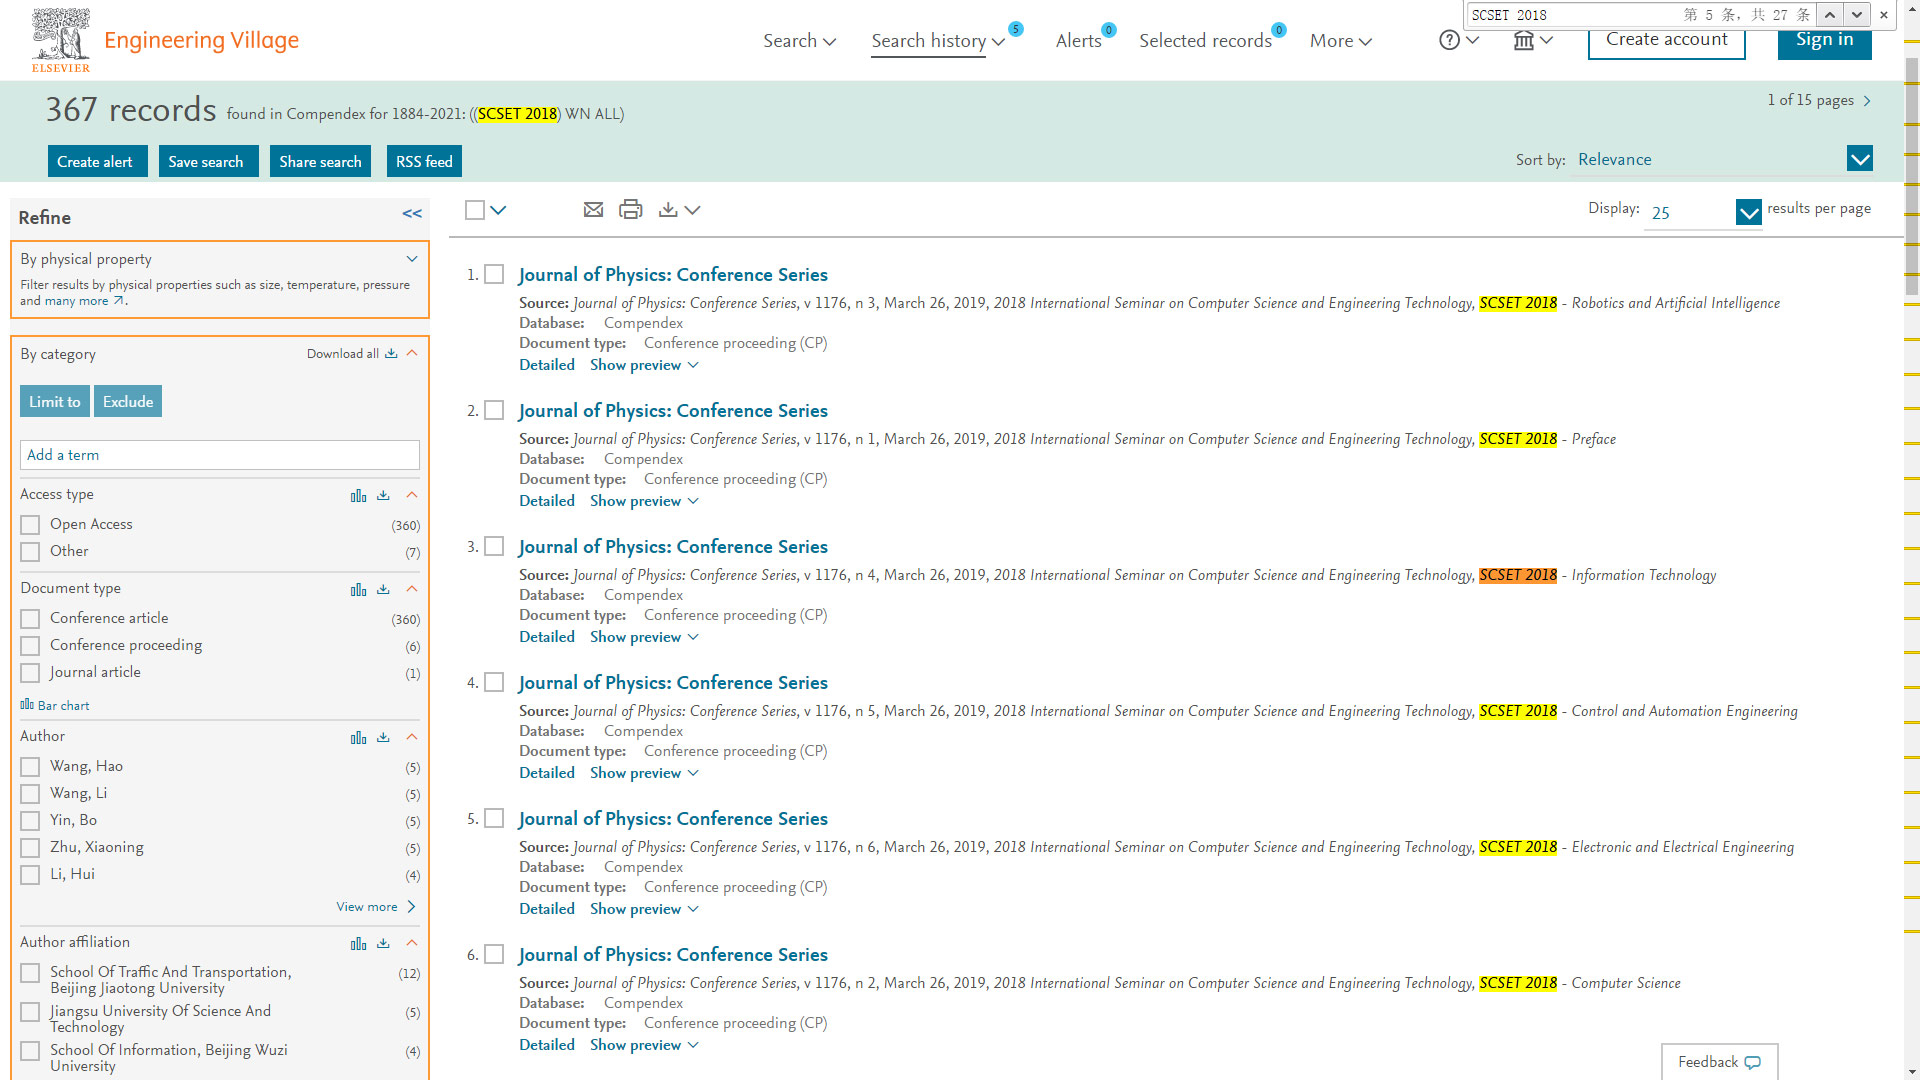Click the Save search button
This screenshot has width=1920, height=1080.
pyautogui.click(x=209, y=162)
